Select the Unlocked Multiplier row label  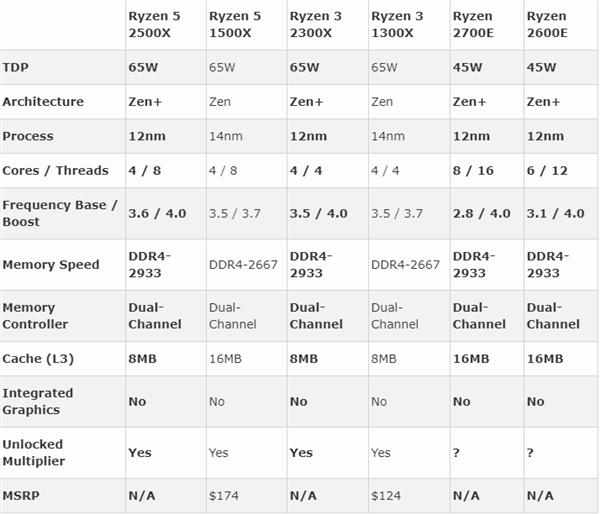33,452
